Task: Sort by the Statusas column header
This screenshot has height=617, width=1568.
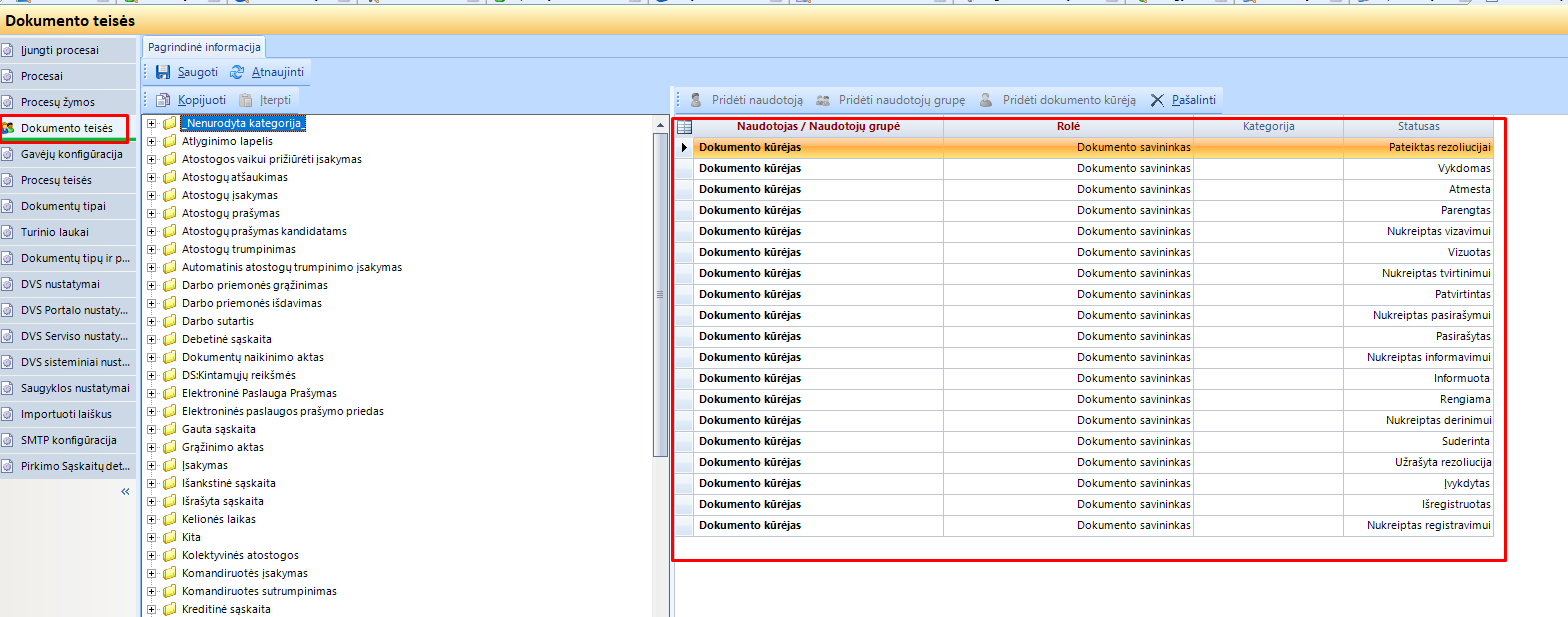Action: pyautogui.click(x=1419, y=127)
